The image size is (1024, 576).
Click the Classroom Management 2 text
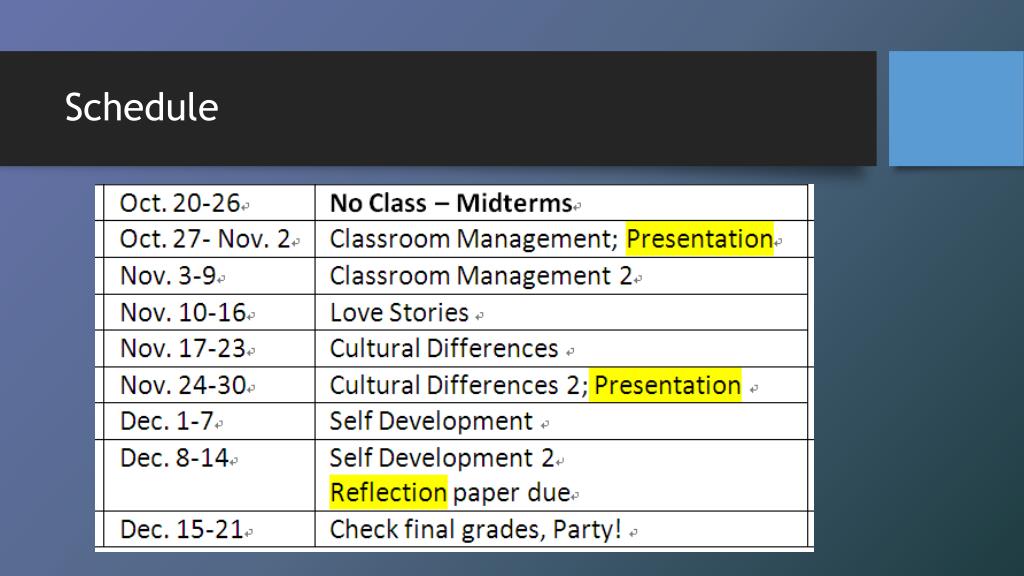tap(480, 276)
